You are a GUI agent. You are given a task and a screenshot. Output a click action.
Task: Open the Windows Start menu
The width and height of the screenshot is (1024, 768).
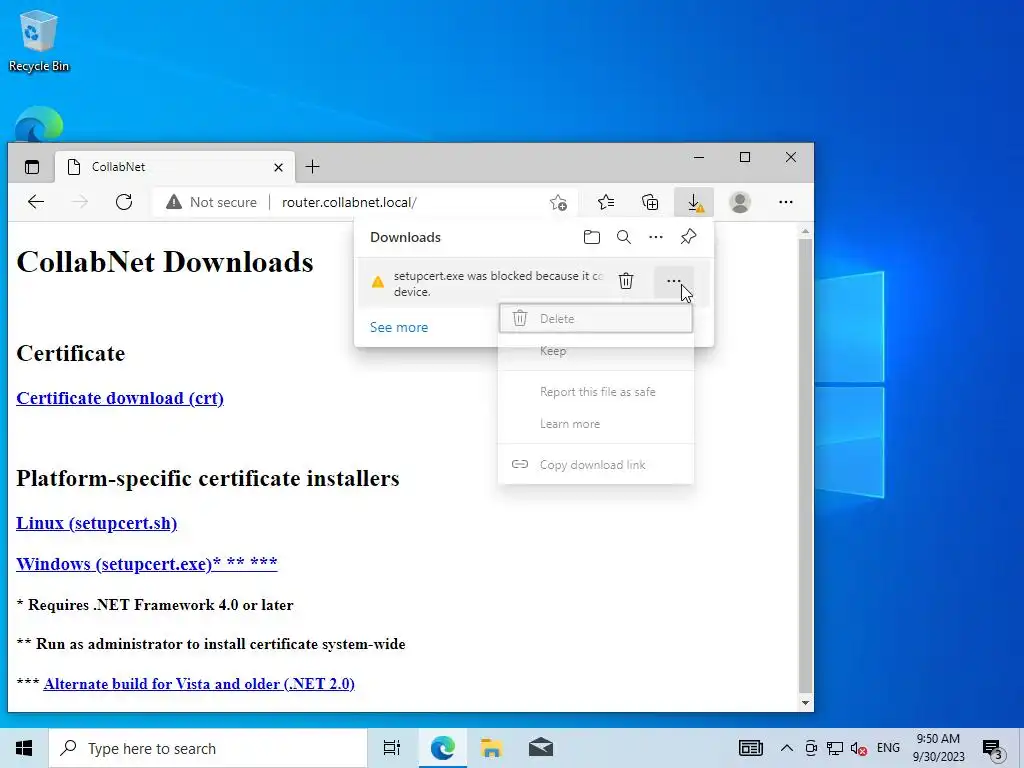tap(24, 748)
